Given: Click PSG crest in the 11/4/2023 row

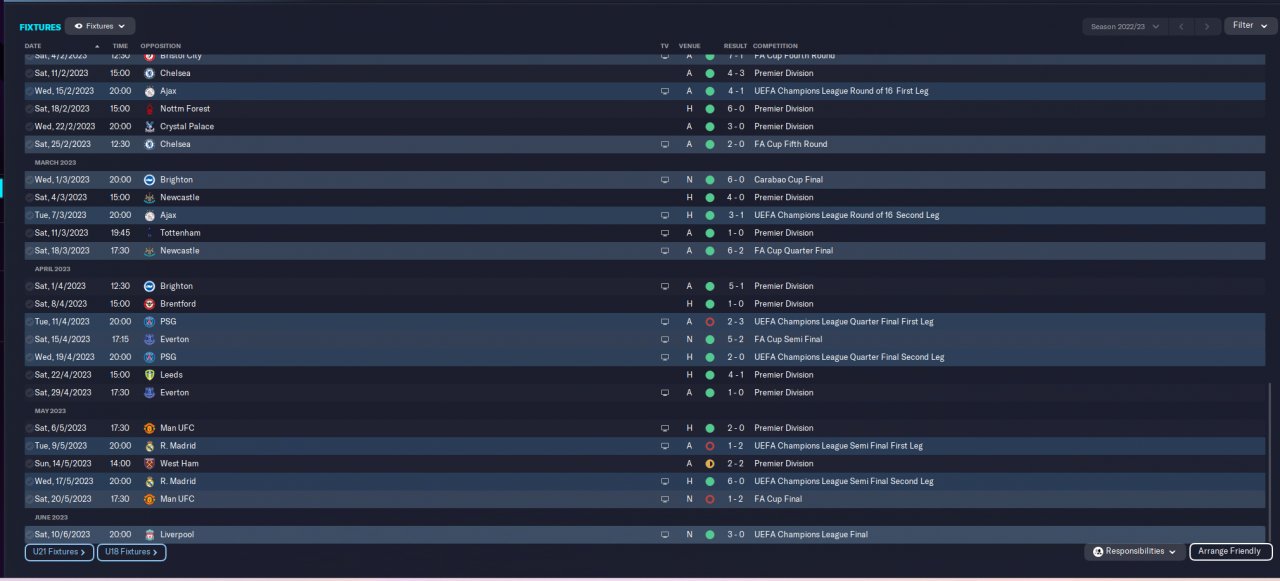Looking at the screenshot, I should coord(149,322).
